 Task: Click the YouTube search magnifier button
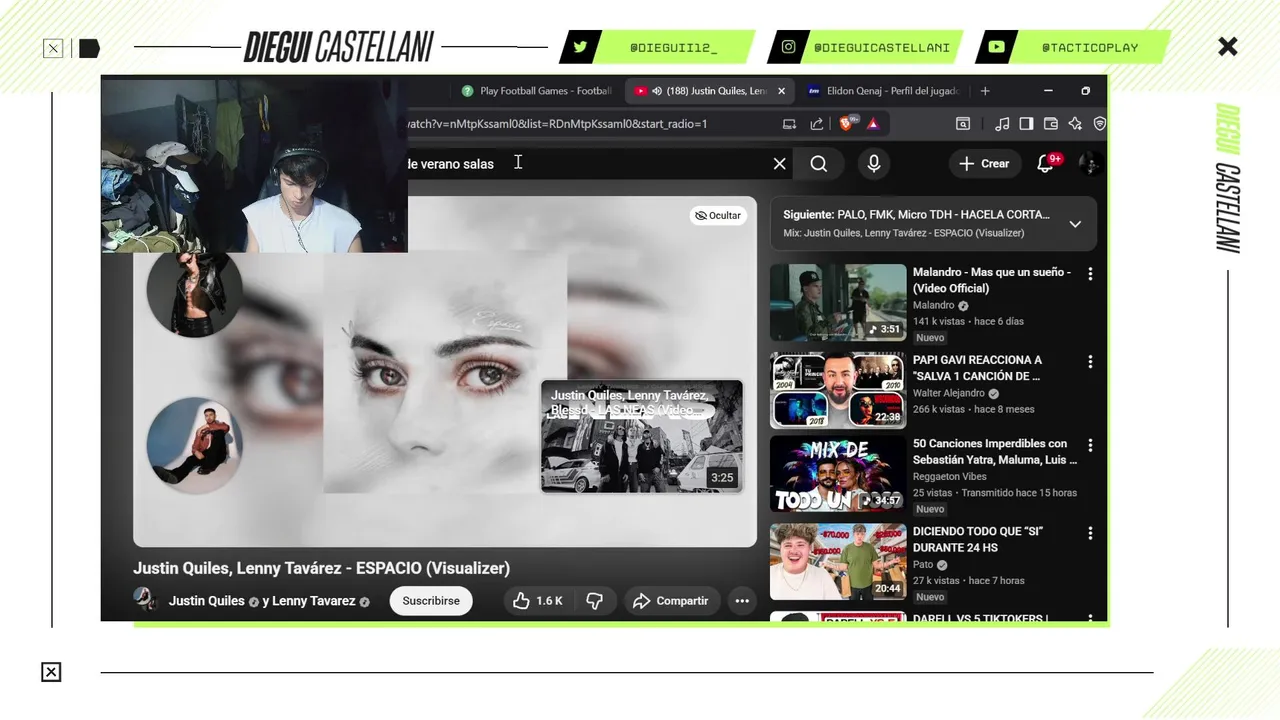coord(819,164)
